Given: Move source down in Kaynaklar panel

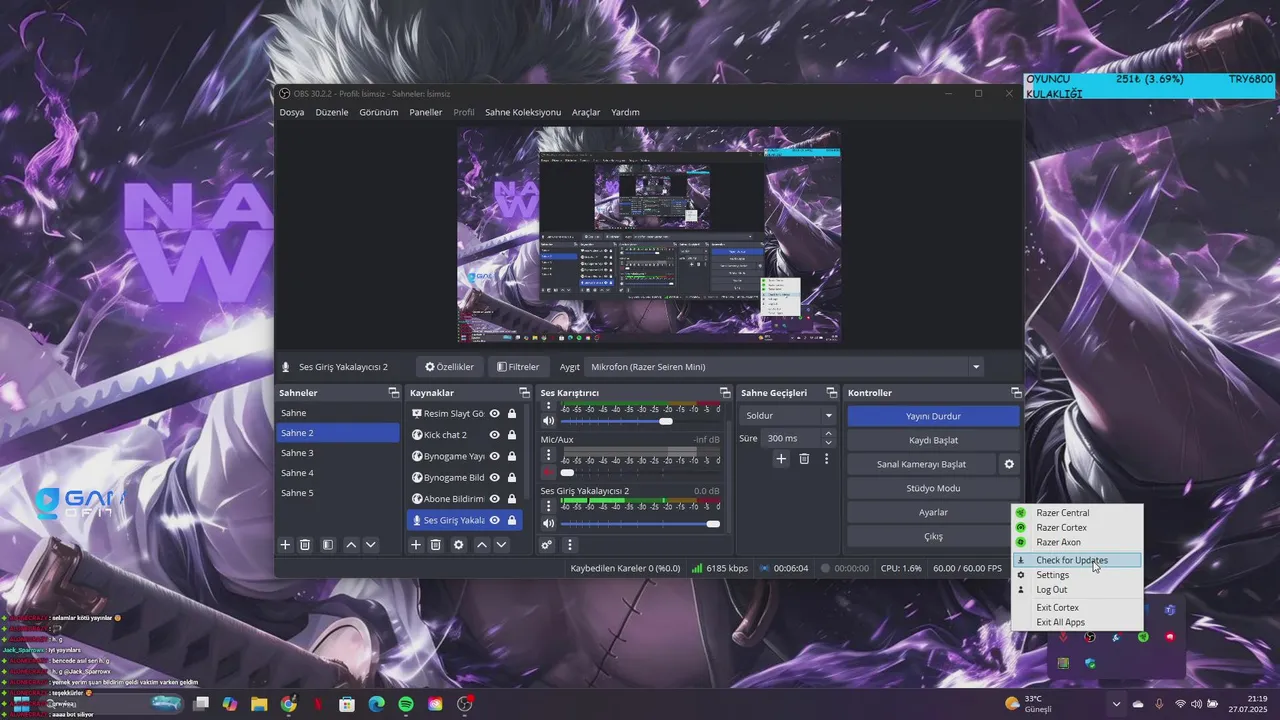Looking at the screenshot, I should (502, 545).
